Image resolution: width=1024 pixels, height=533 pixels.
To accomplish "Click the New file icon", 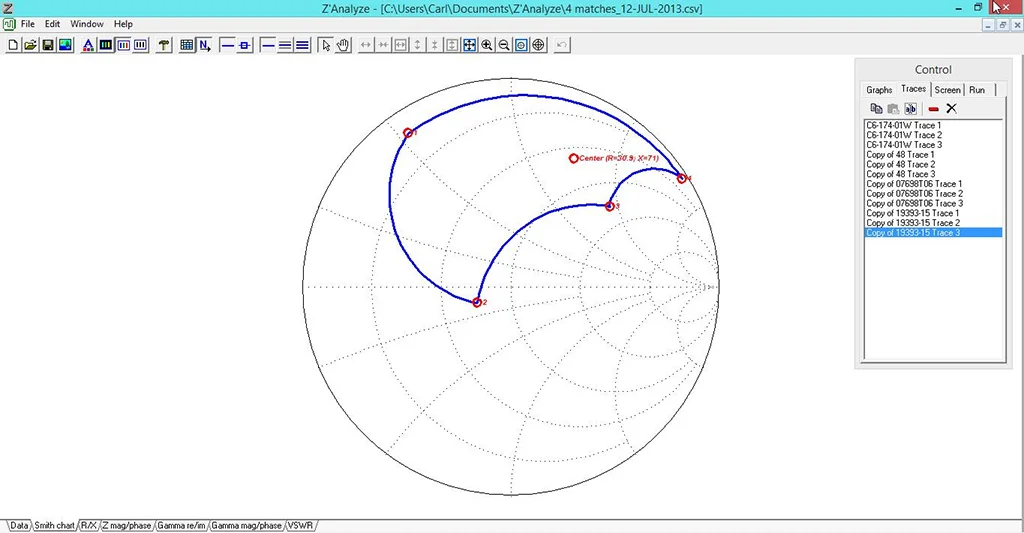I will point(12,45).
